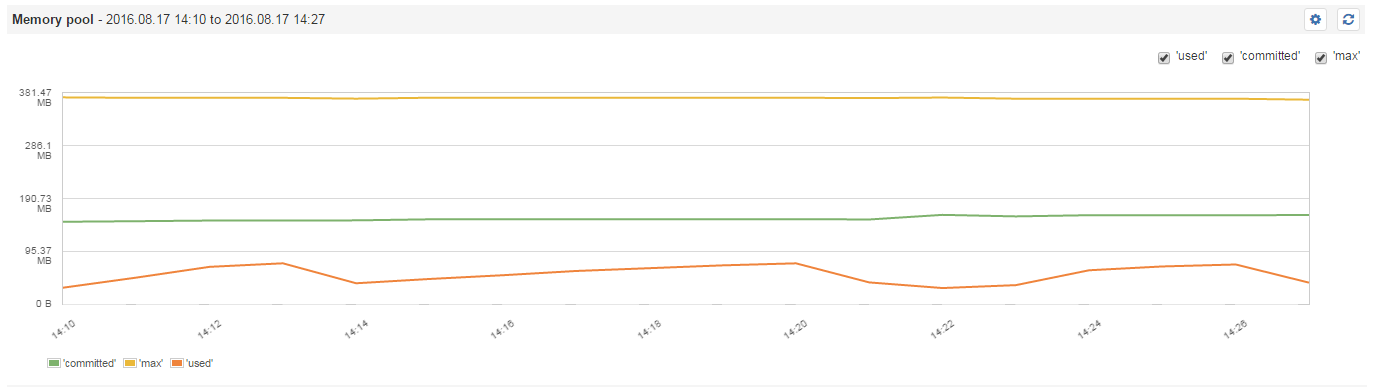
Task: Select the 'max' legend label below chart
Action: (151, 363)
